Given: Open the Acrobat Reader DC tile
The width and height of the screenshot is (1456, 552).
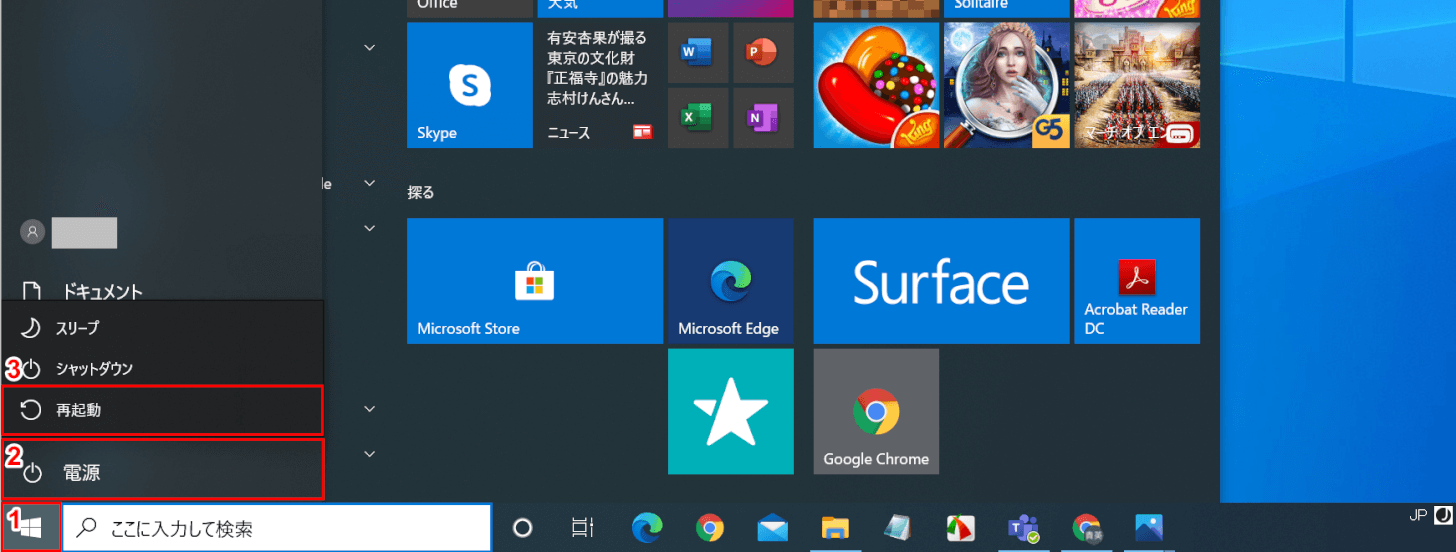Looking at the screenshot, I should click(x=1137, y=281).
